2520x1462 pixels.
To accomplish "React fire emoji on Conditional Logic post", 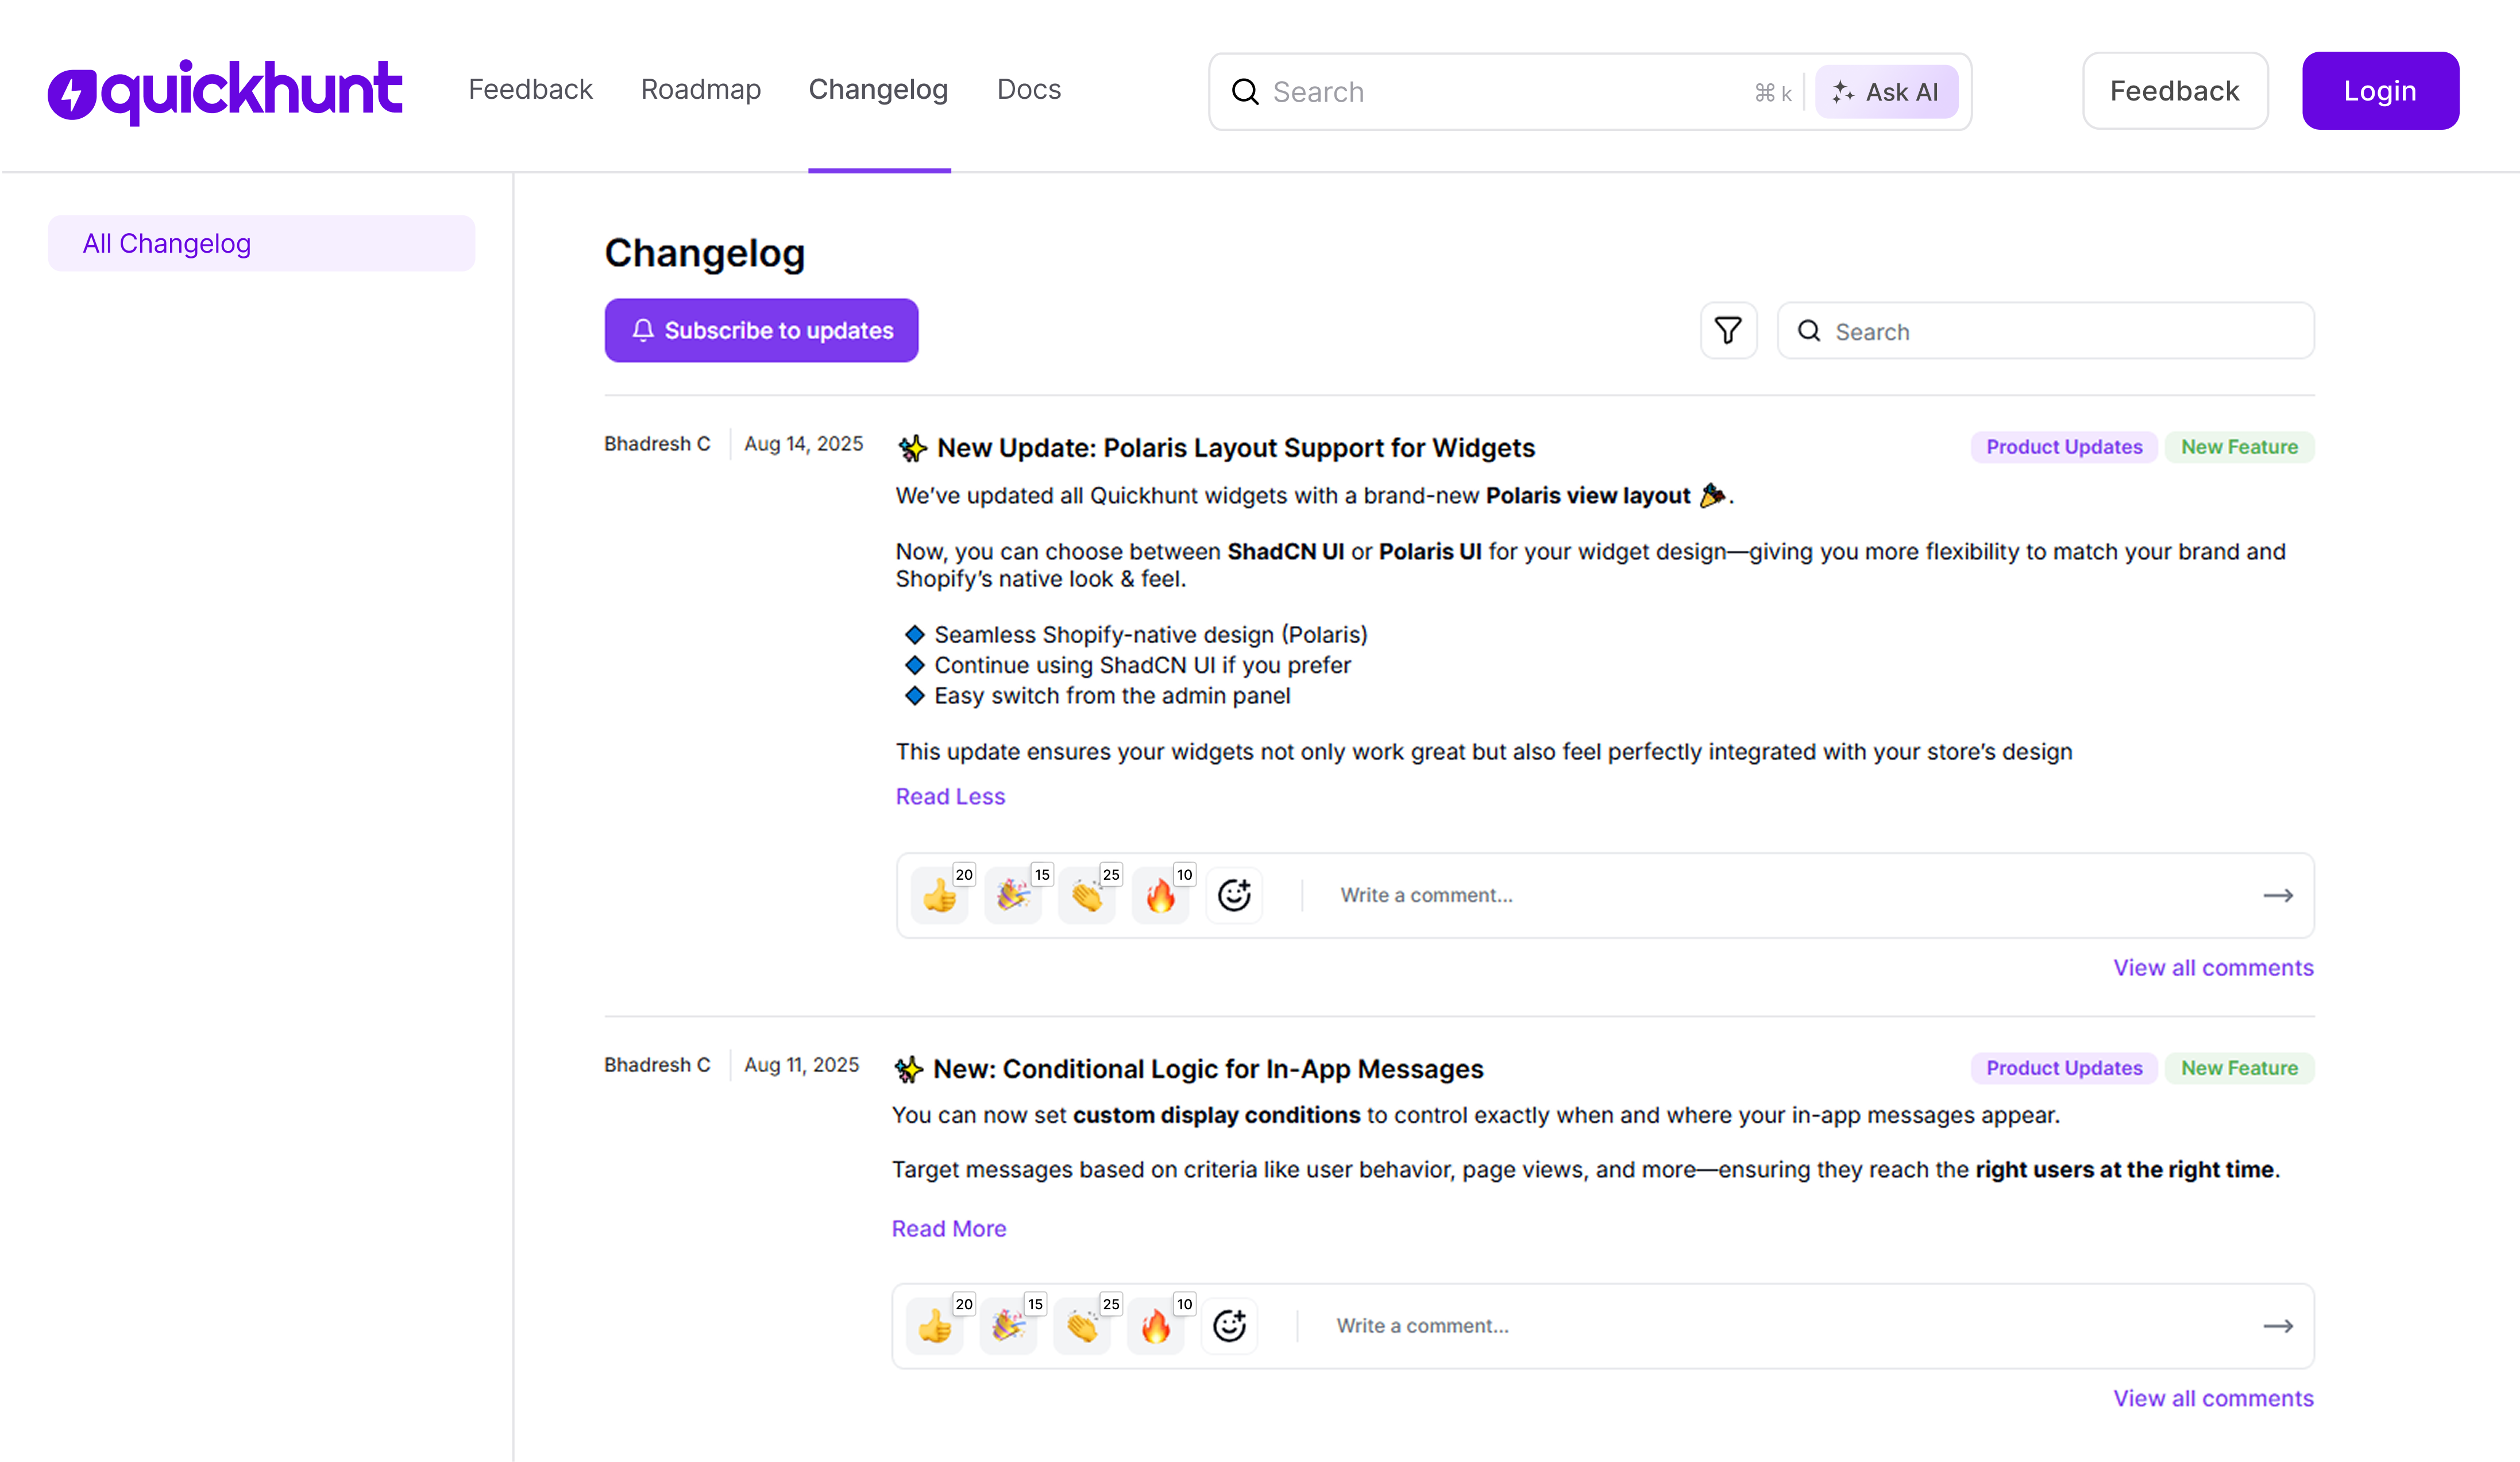I will [x=1156, y=1326].
